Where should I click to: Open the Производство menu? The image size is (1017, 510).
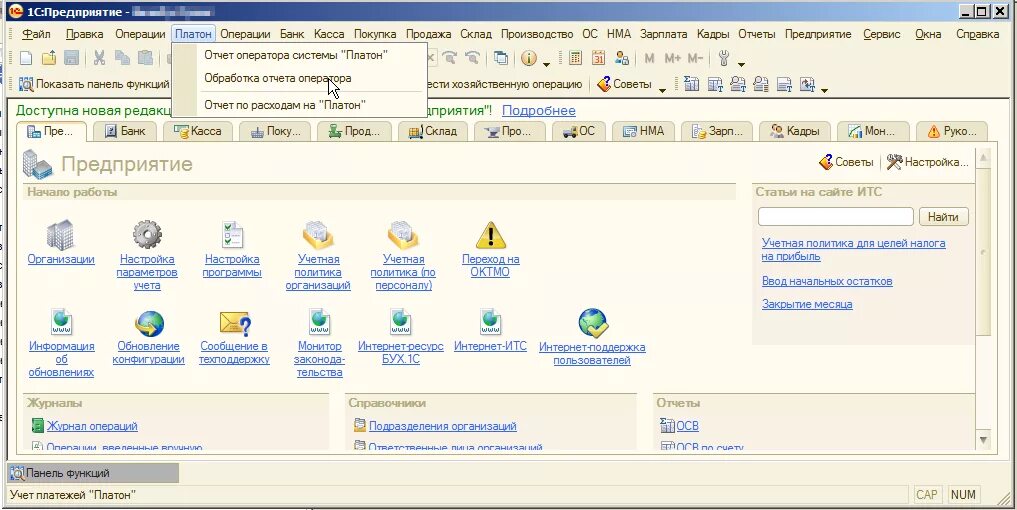(x=537, y=34)
